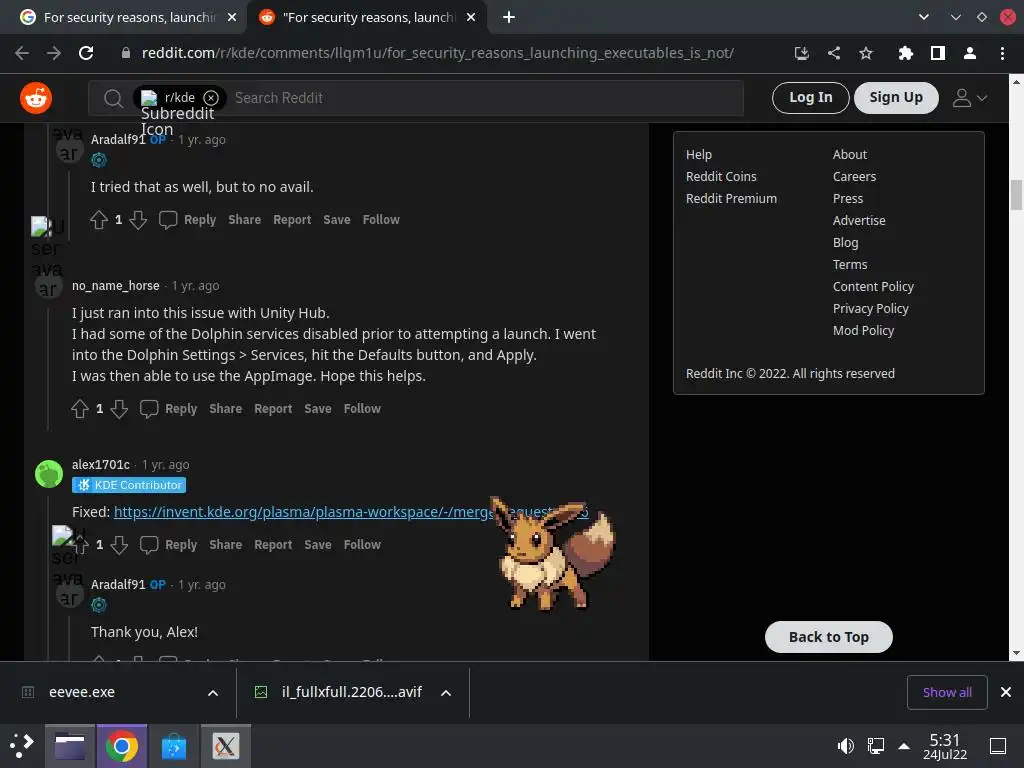This screenshot has height=768, width=1024.
Task: Open the invent.kde.org merge request link
Action: pyautogui.click(x=351, y=512)
